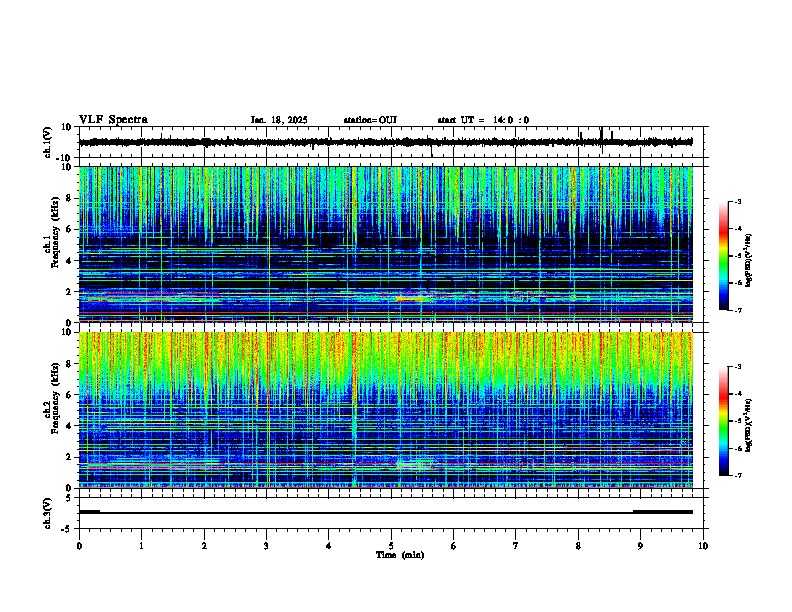The height and width of the screenshot is (612, 792).
Task: Select the start UT time label
Action: tap(483, 120)
